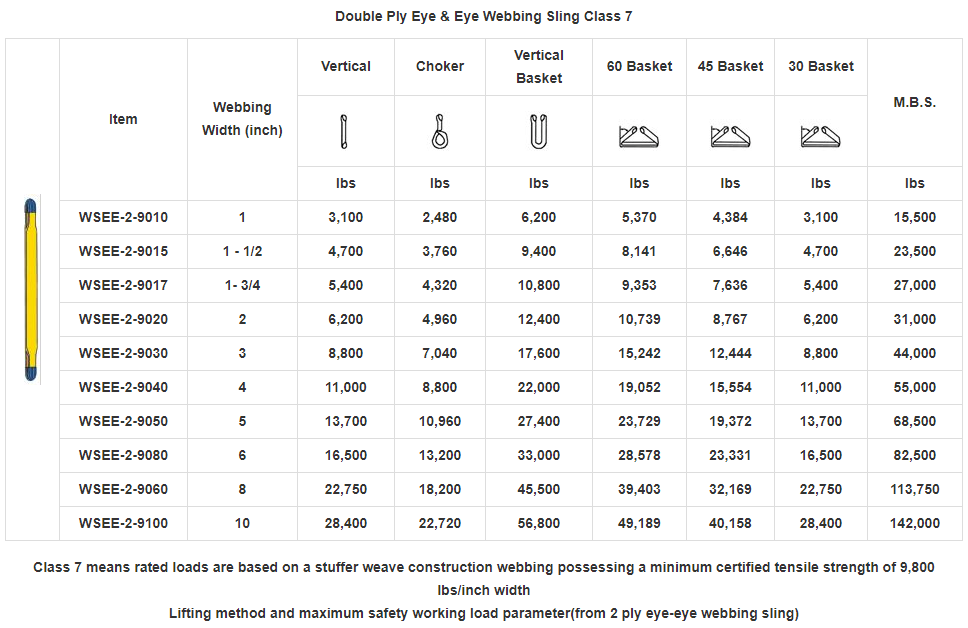Select item WSEE-2-9010
Screen dimensions: 968x628
click(x=123, y=217)
